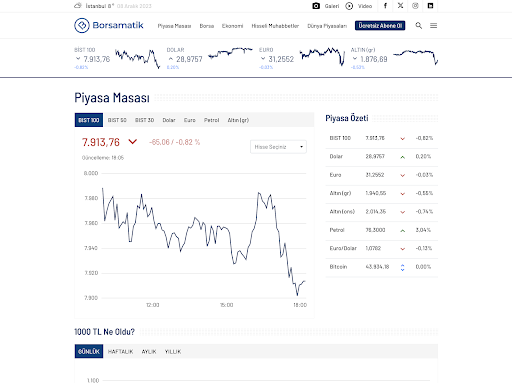512x383 pixels.
Task: Click the Piyasa Masası page heading
Action: click(112, 98)
